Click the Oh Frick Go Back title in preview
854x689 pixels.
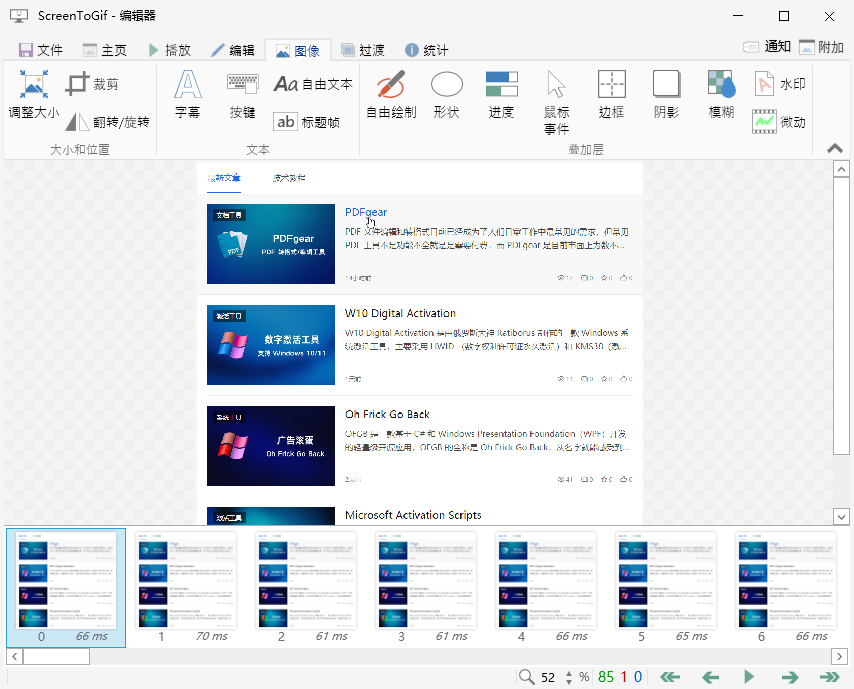pyautogui.click(x=387, y=414)
